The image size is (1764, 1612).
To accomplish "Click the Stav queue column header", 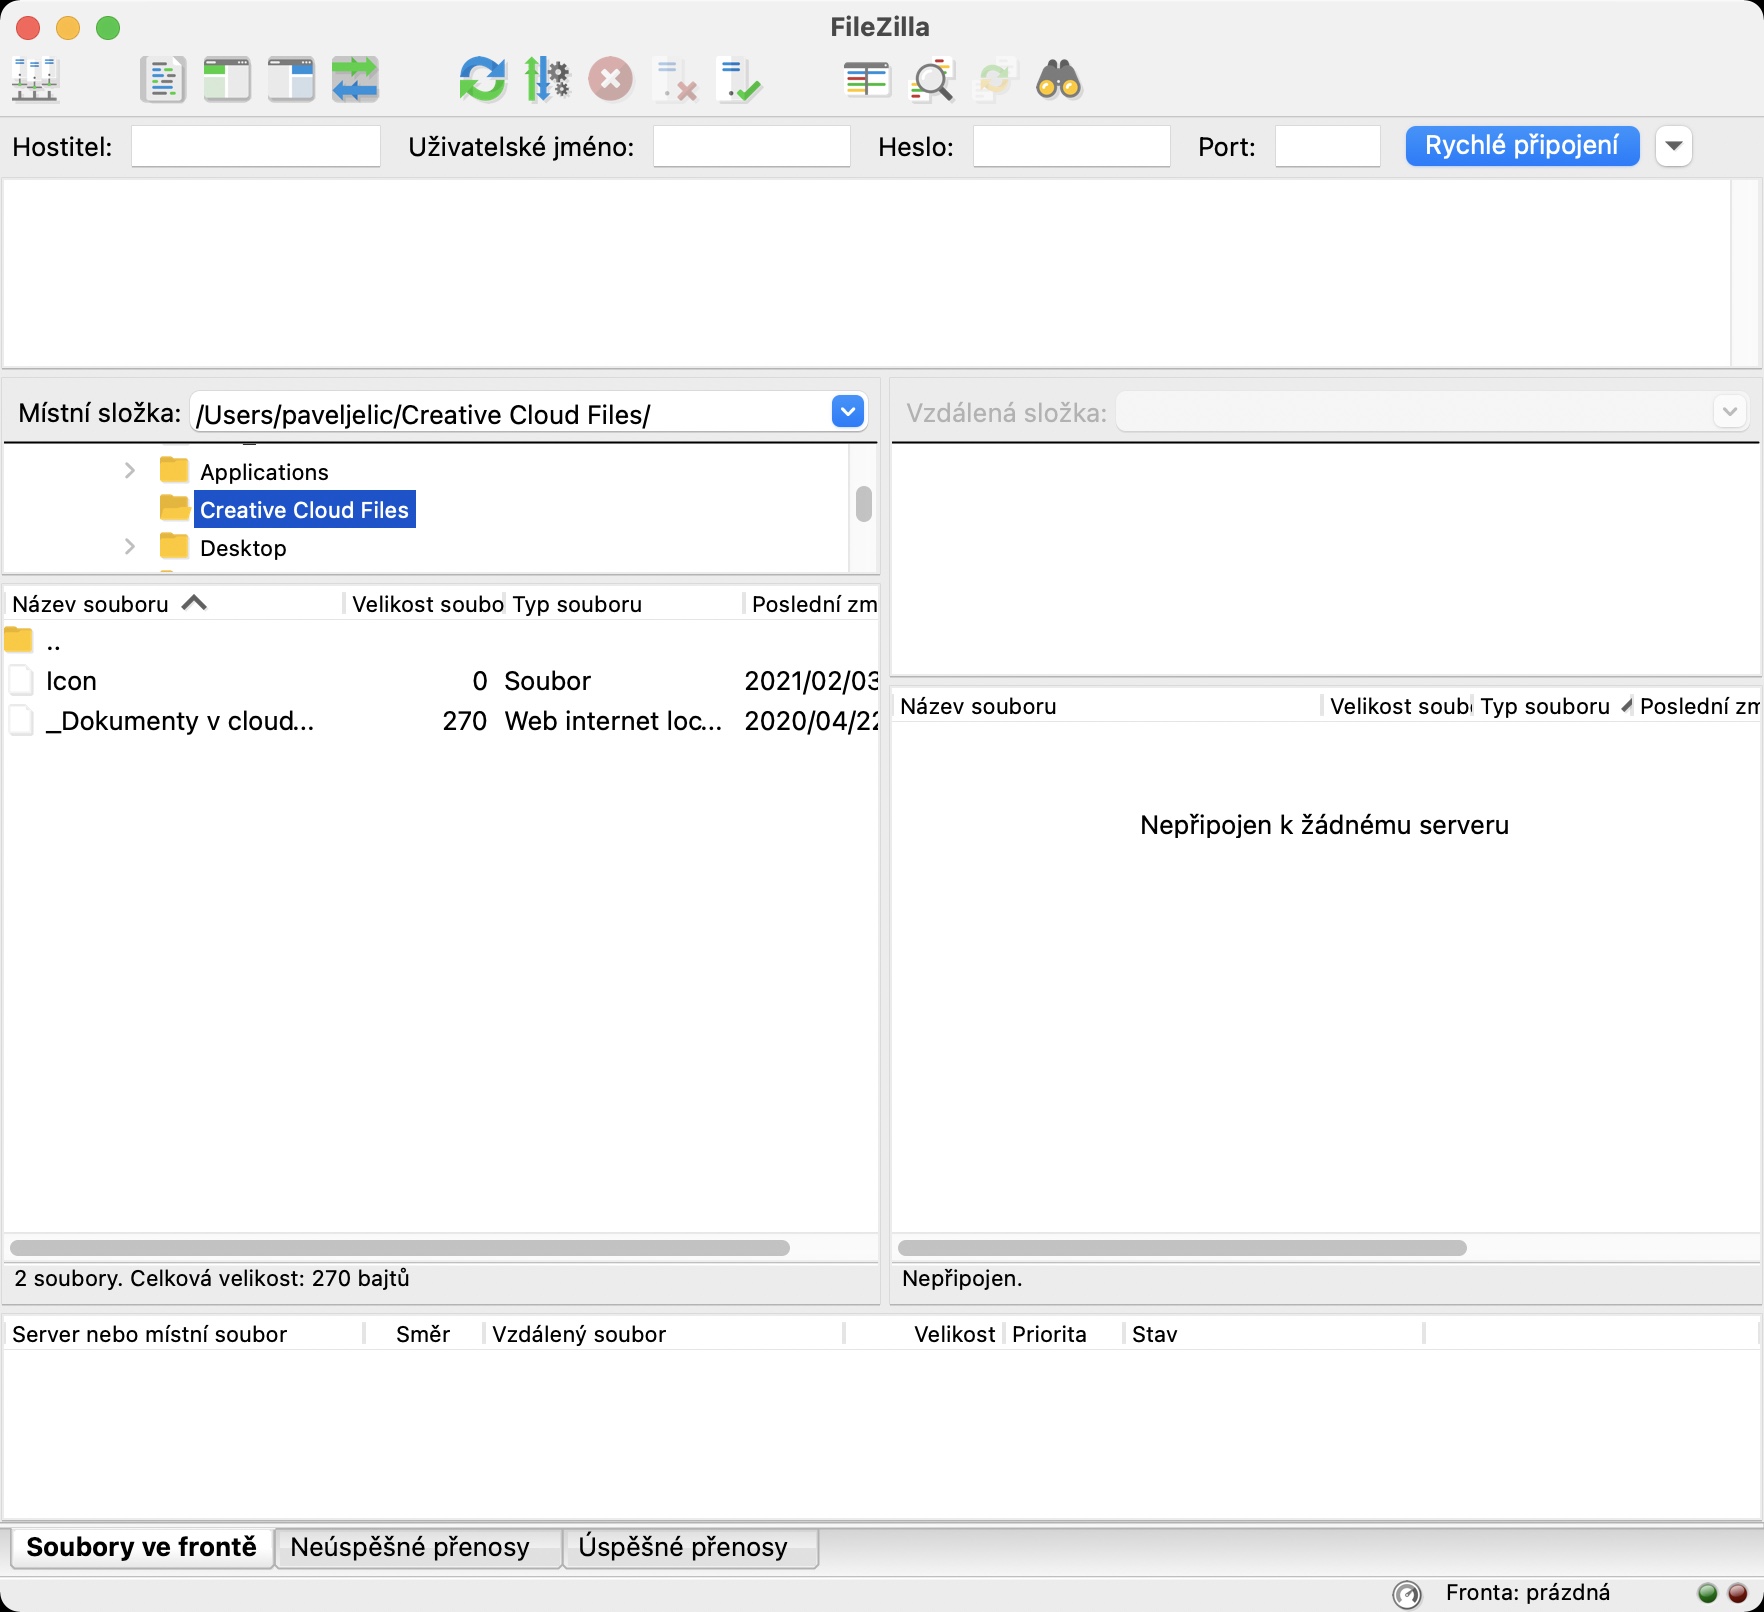I will 1274,1334.
